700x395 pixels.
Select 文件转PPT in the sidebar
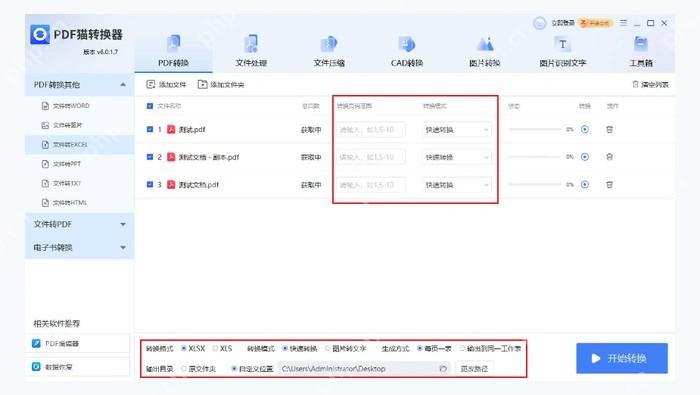tap(79, 164)
